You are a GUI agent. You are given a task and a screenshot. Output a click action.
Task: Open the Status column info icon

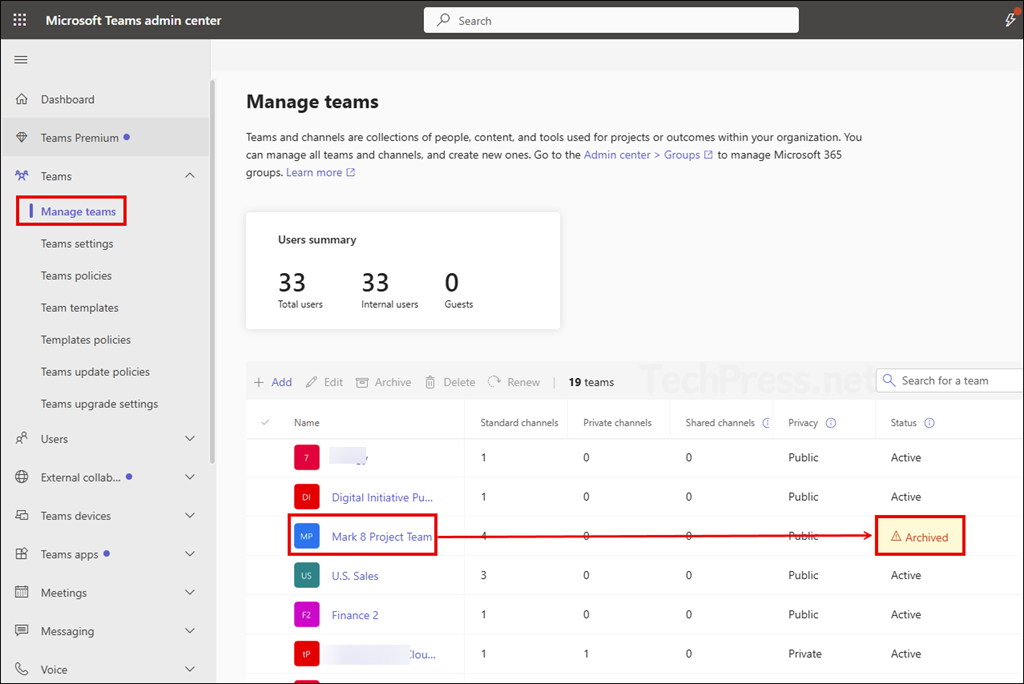tap(930, 422)
